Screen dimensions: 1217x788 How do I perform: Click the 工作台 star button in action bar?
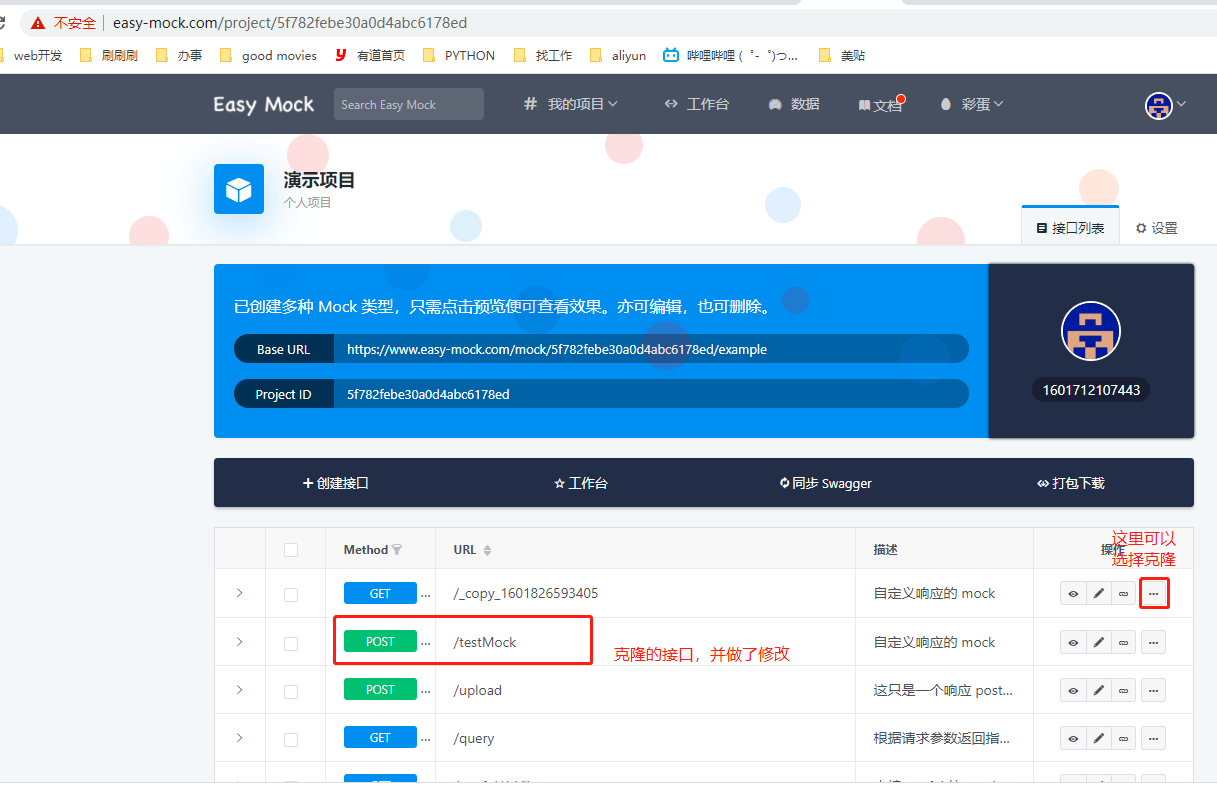click(x=581, y=483)
